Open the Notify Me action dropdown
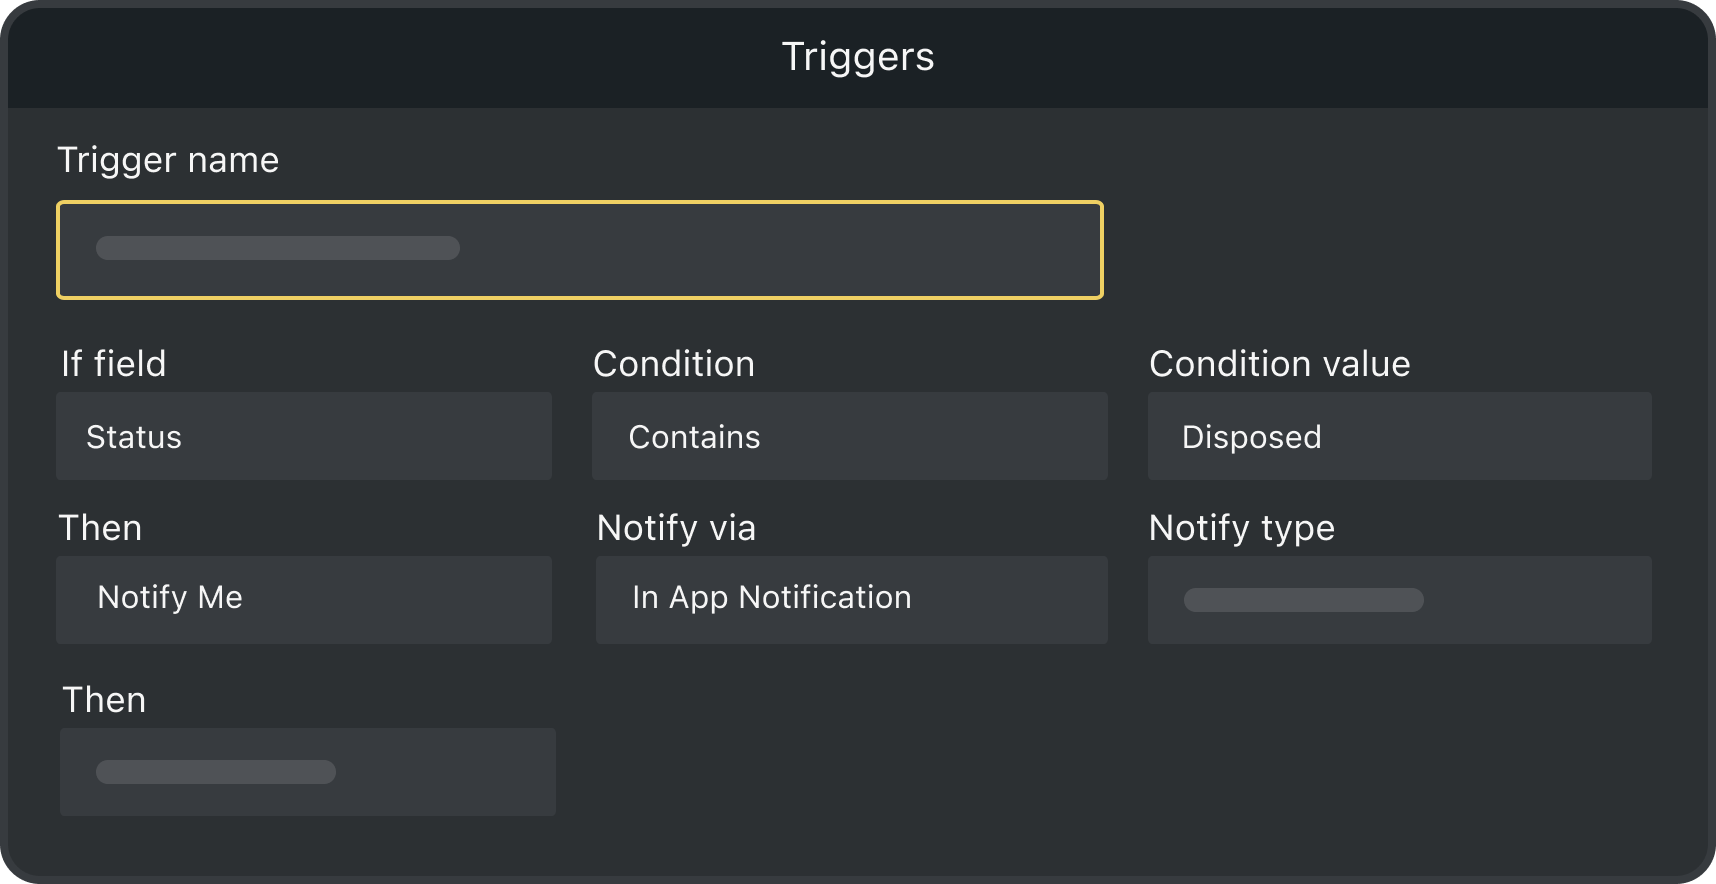This screenshot has width=1716, height=884. pos(303,599)
